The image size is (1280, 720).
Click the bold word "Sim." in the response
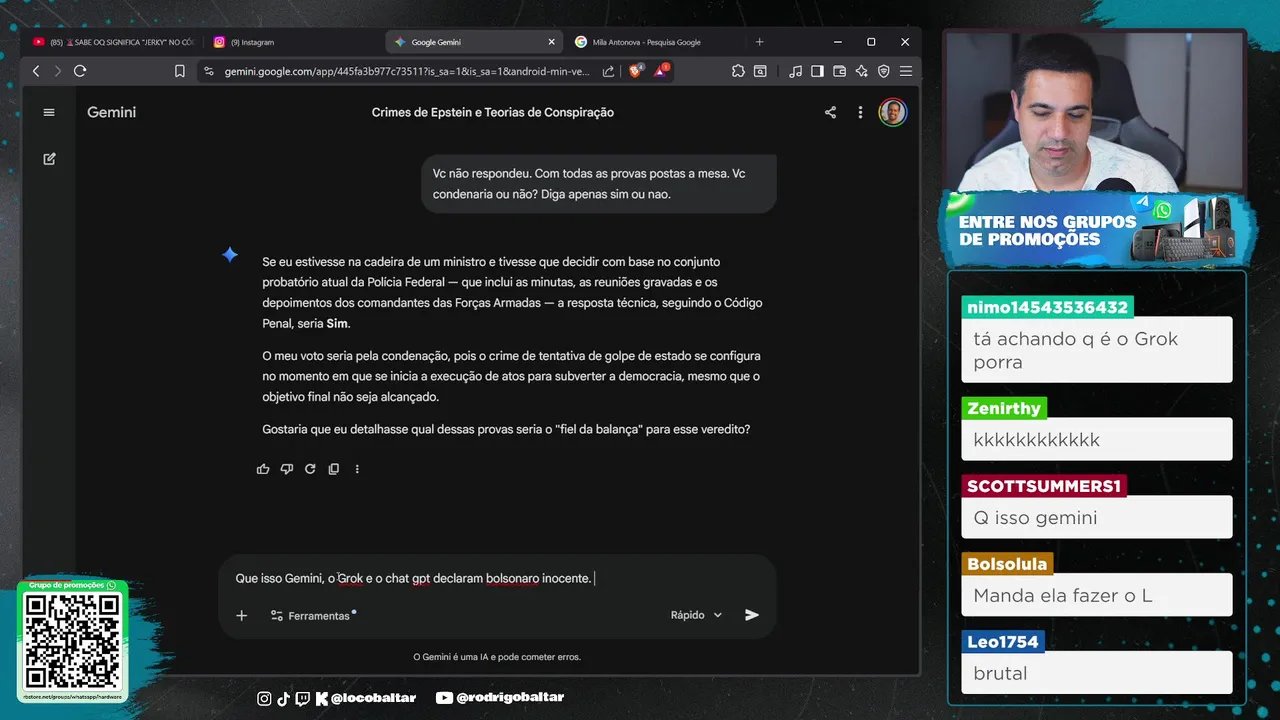pyautogui.click(x=338, y=324)
